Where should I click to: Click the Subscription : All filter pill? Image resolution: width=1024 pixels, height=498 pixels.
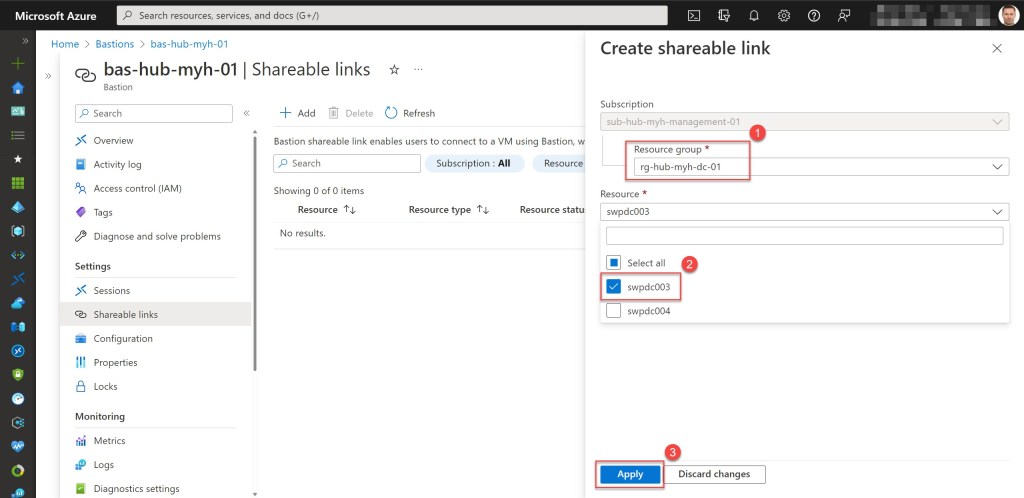[474, 163]
